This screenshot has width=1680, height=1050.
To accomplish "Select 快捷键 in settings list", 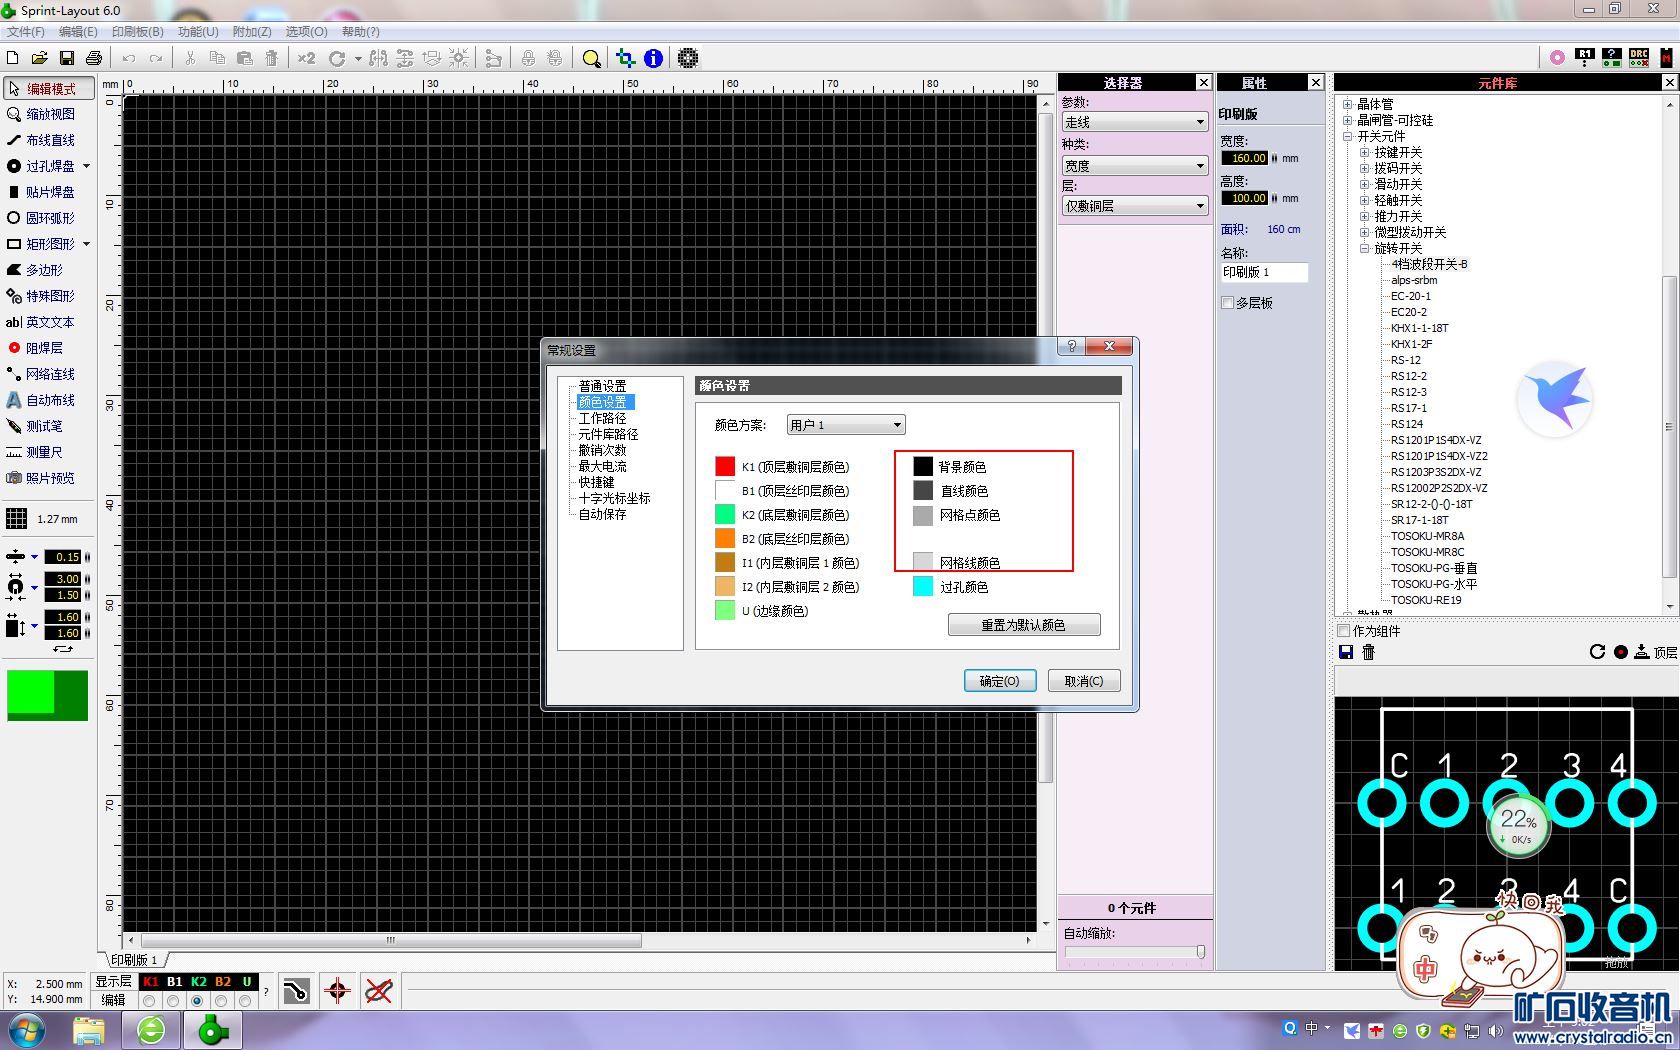I will [x=596, y=482].
